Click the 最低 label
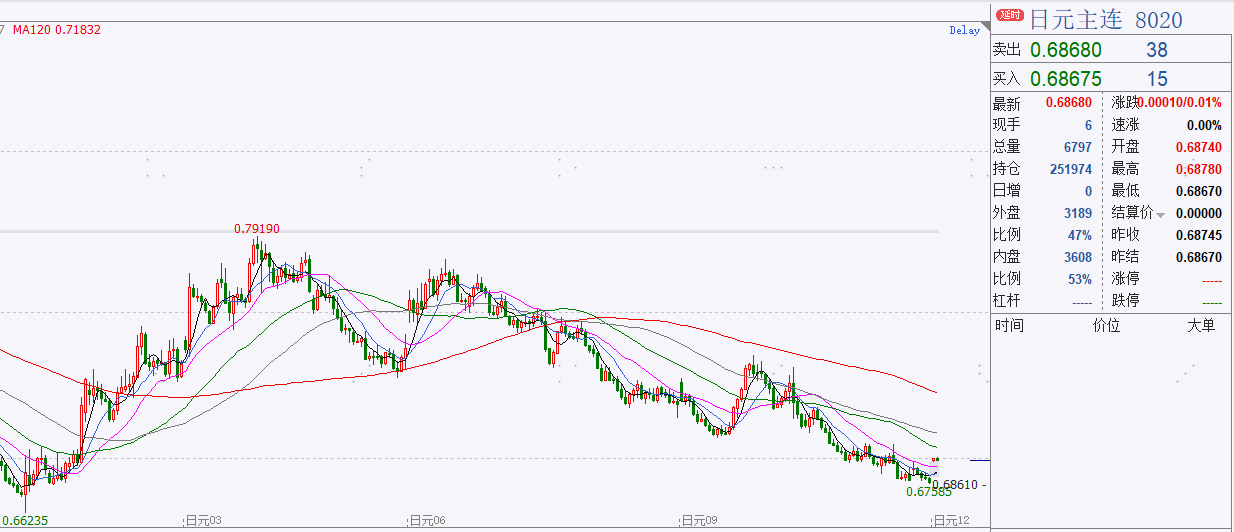Viewport: 1234px width, 532px height. click(x=1125, y=191)
